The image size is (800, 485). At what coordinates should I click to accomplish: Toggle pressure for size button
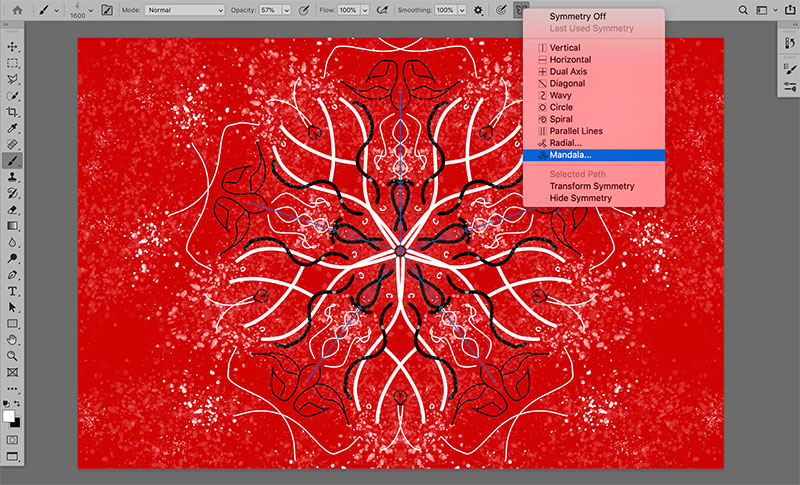coord(501,10)
